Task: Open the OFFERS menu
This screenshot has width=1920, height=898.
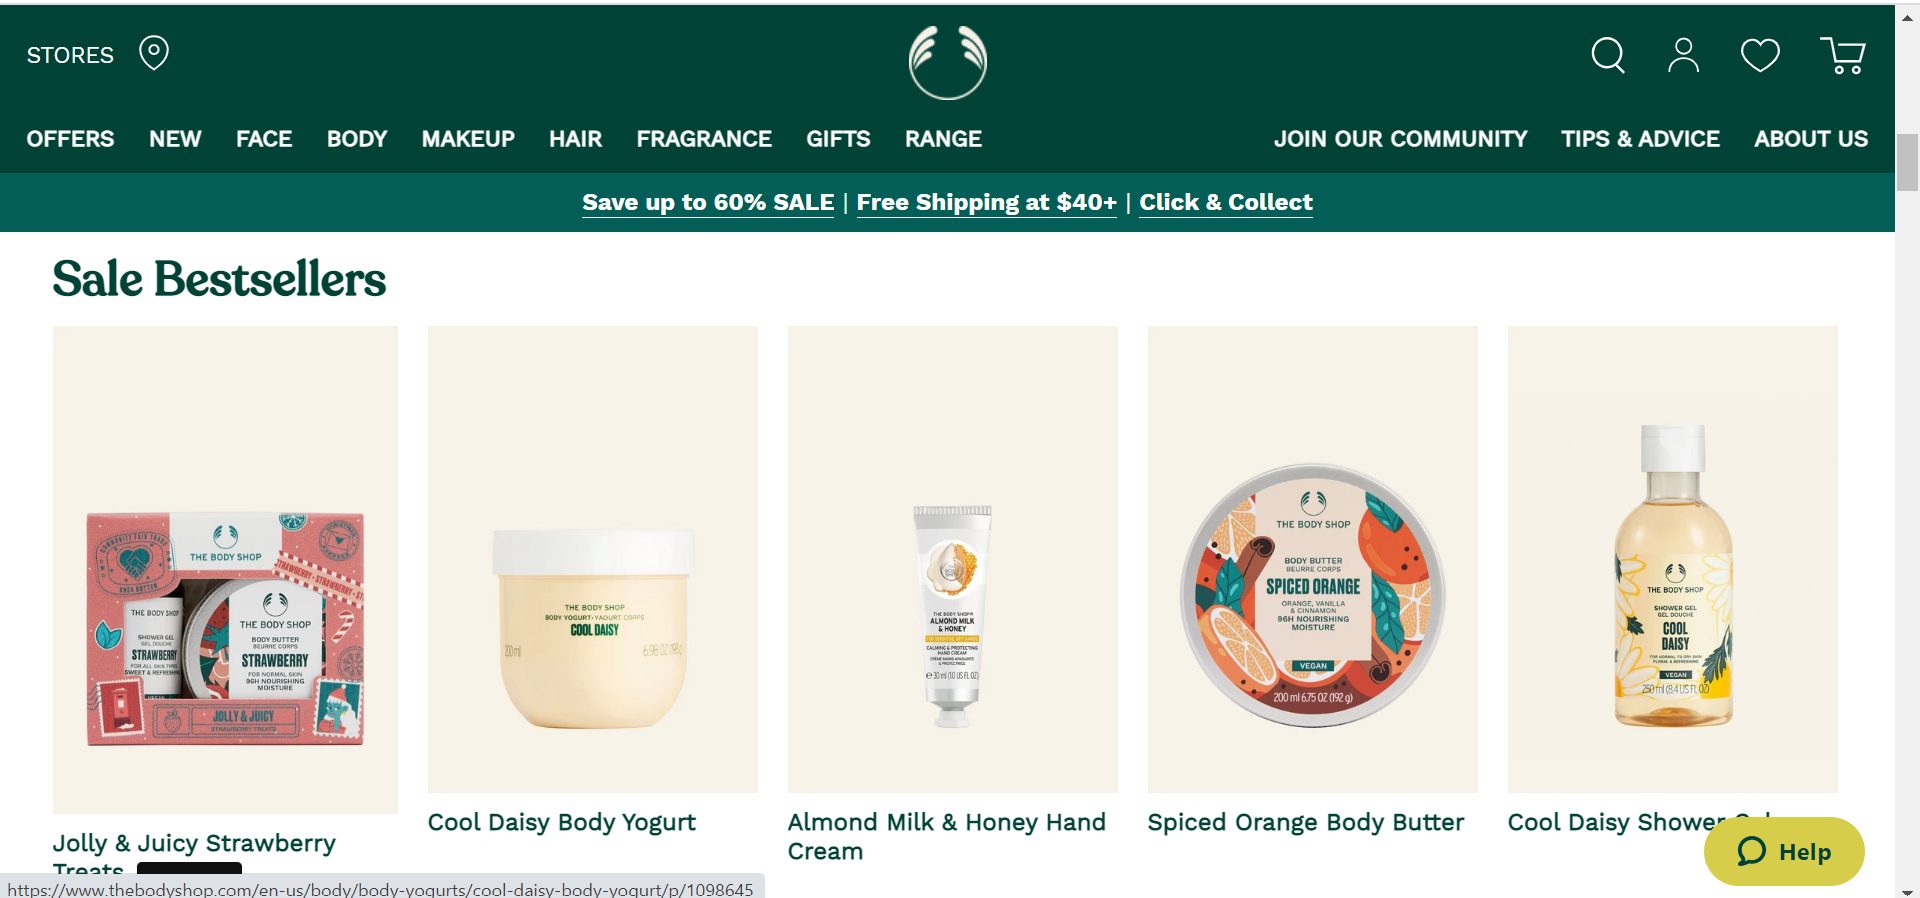Action: [70, 139]
